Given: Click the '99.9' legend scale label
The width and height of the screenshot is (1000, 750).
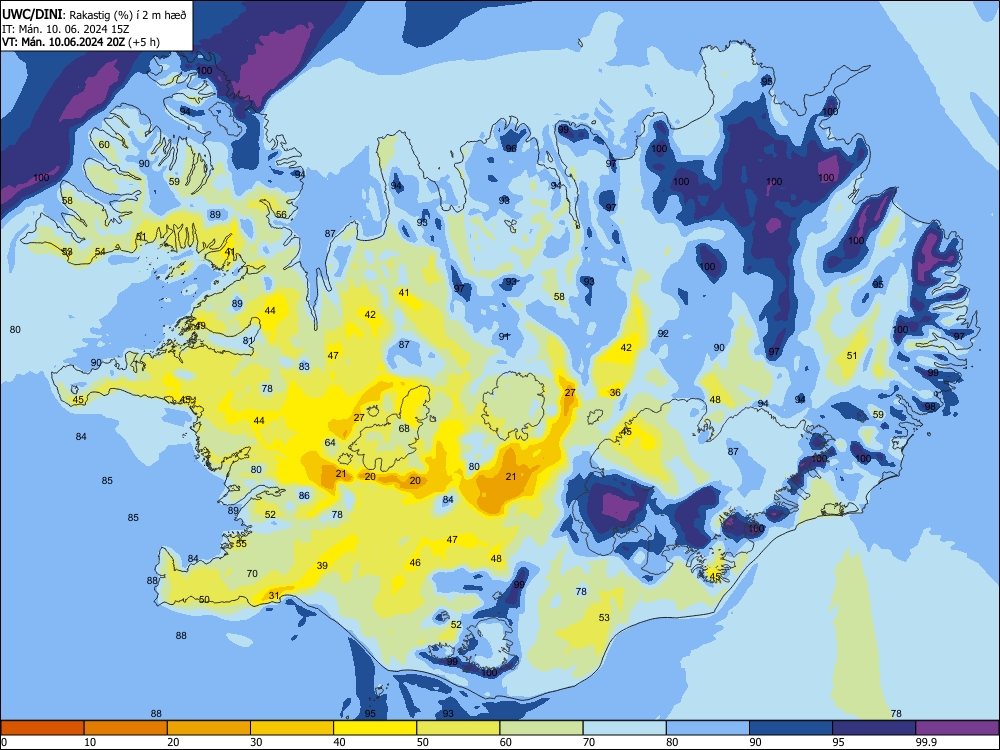Looking at the screenshot, I should (x=926, y=742).
